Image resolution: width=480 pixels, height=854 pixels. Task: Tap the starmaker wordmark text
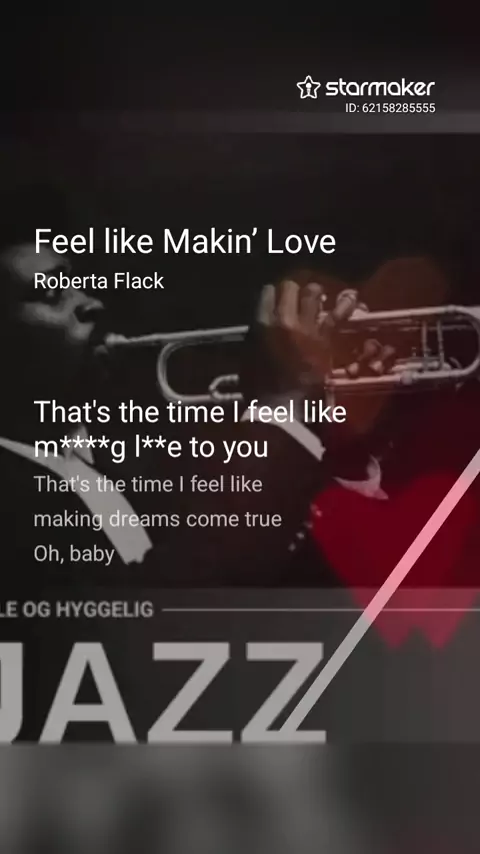coord(380,88)
